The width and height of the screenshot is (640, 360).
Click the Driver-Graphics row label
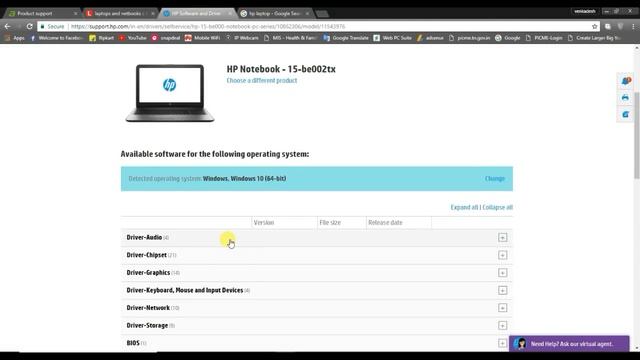(148, 272)
